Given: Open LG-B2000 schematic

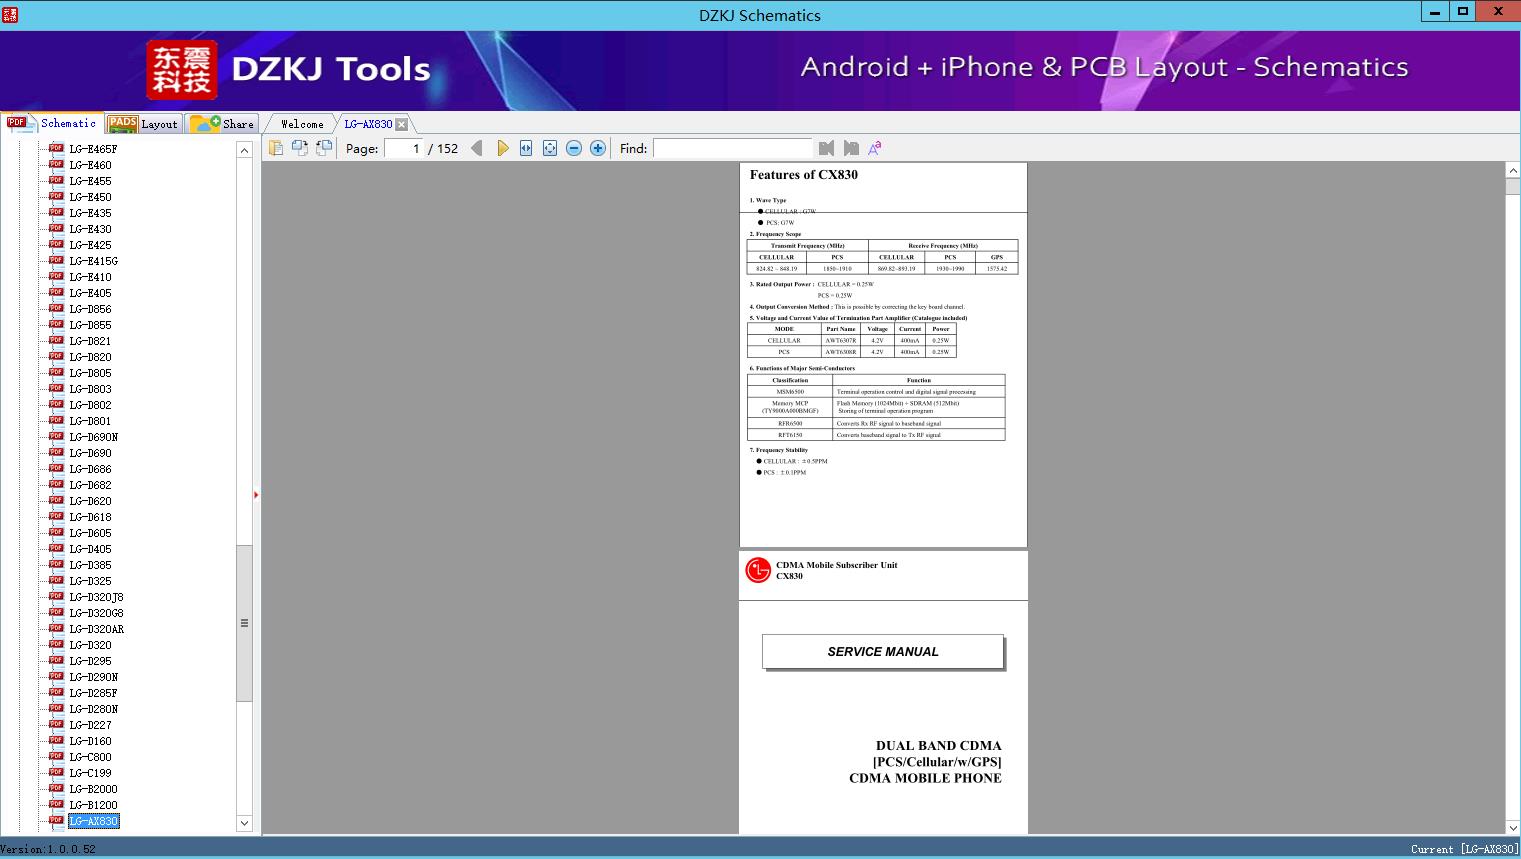Looking at the screenshot, I should (93, 789).
